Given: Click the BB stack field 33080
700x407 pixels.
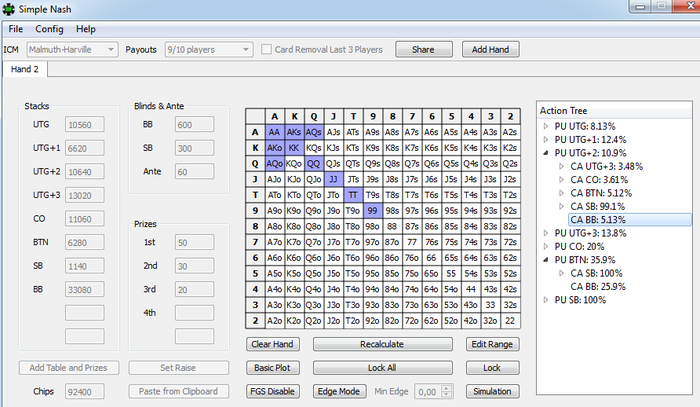Looking at the screenshot, I should (x=85, y=290).
